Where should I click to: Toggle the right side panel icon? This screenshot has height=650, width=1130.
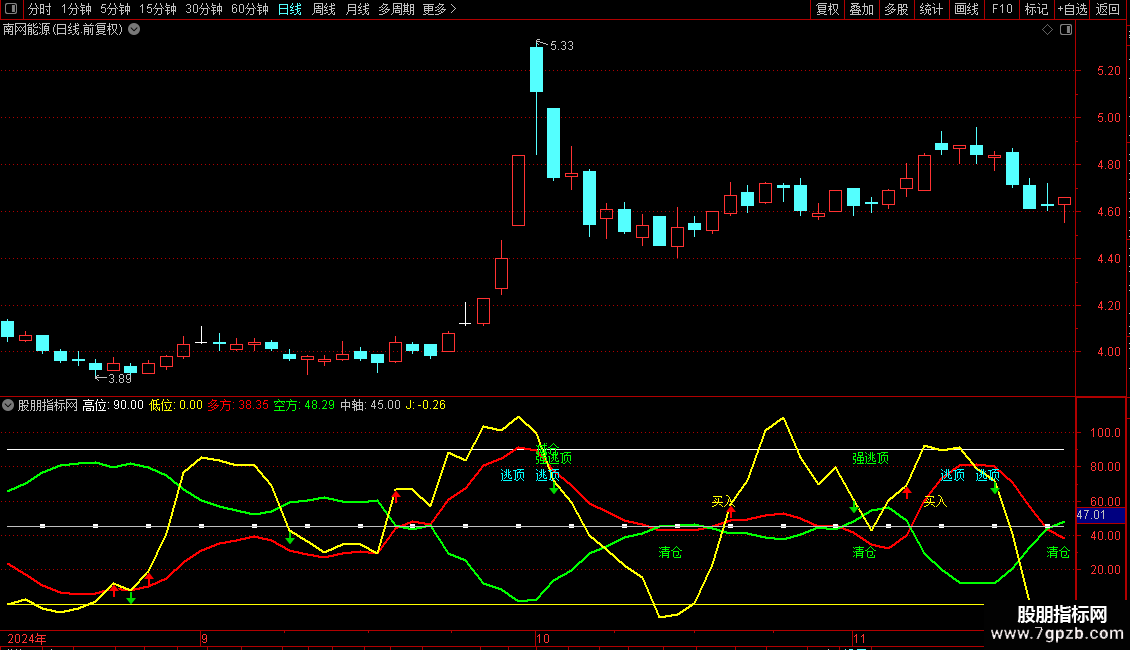(1066, 30)
